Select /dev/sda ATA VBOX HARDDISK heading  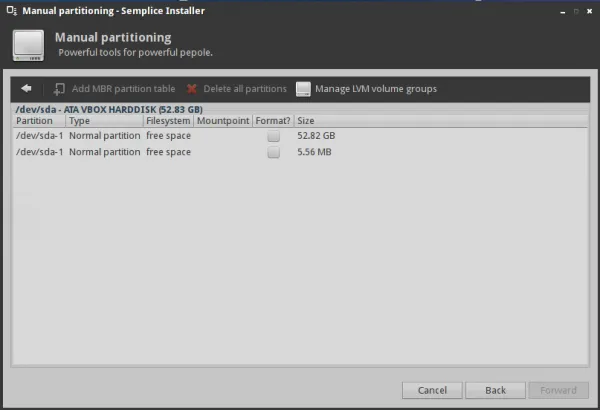(x=109, y=109)
